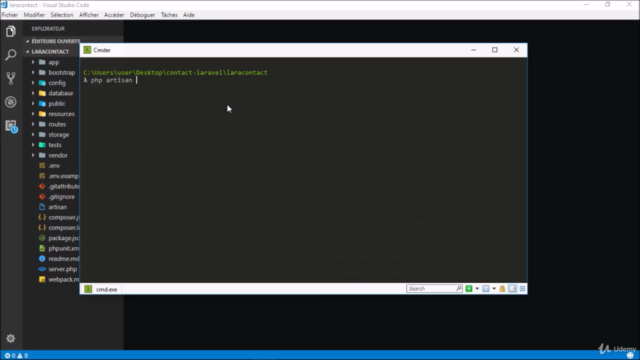Select the app folder in explorer

click(53, 62)
